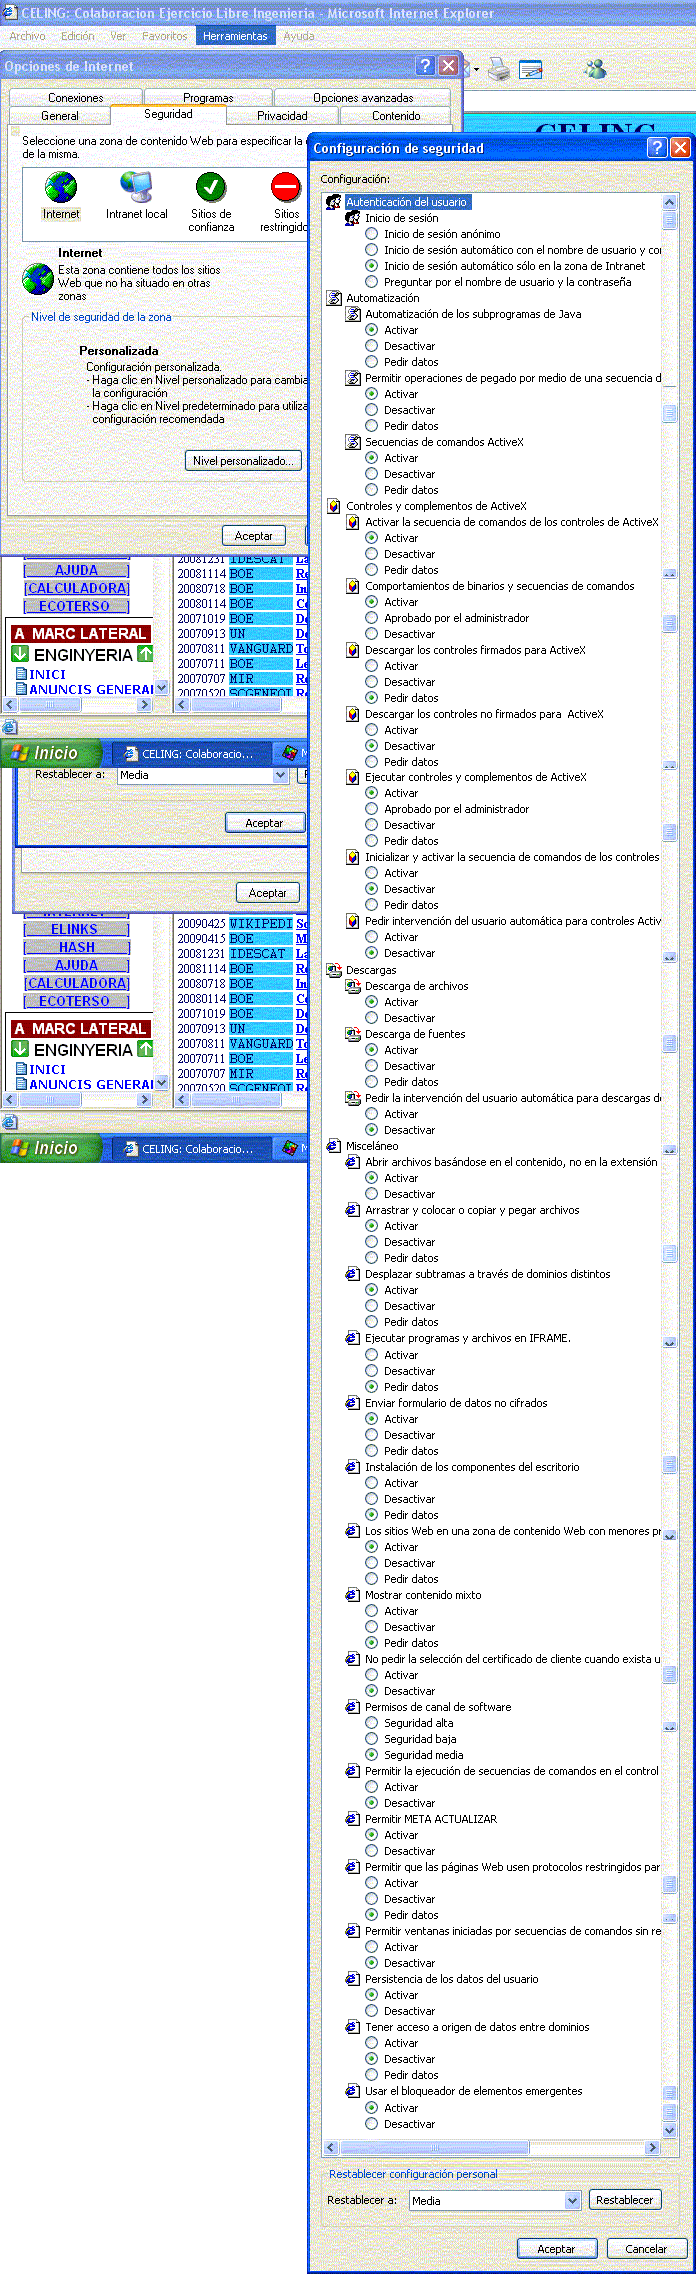Click the Nivel personalizado... button
This screenshot has height=2274, width=696.
coord(244,460)
